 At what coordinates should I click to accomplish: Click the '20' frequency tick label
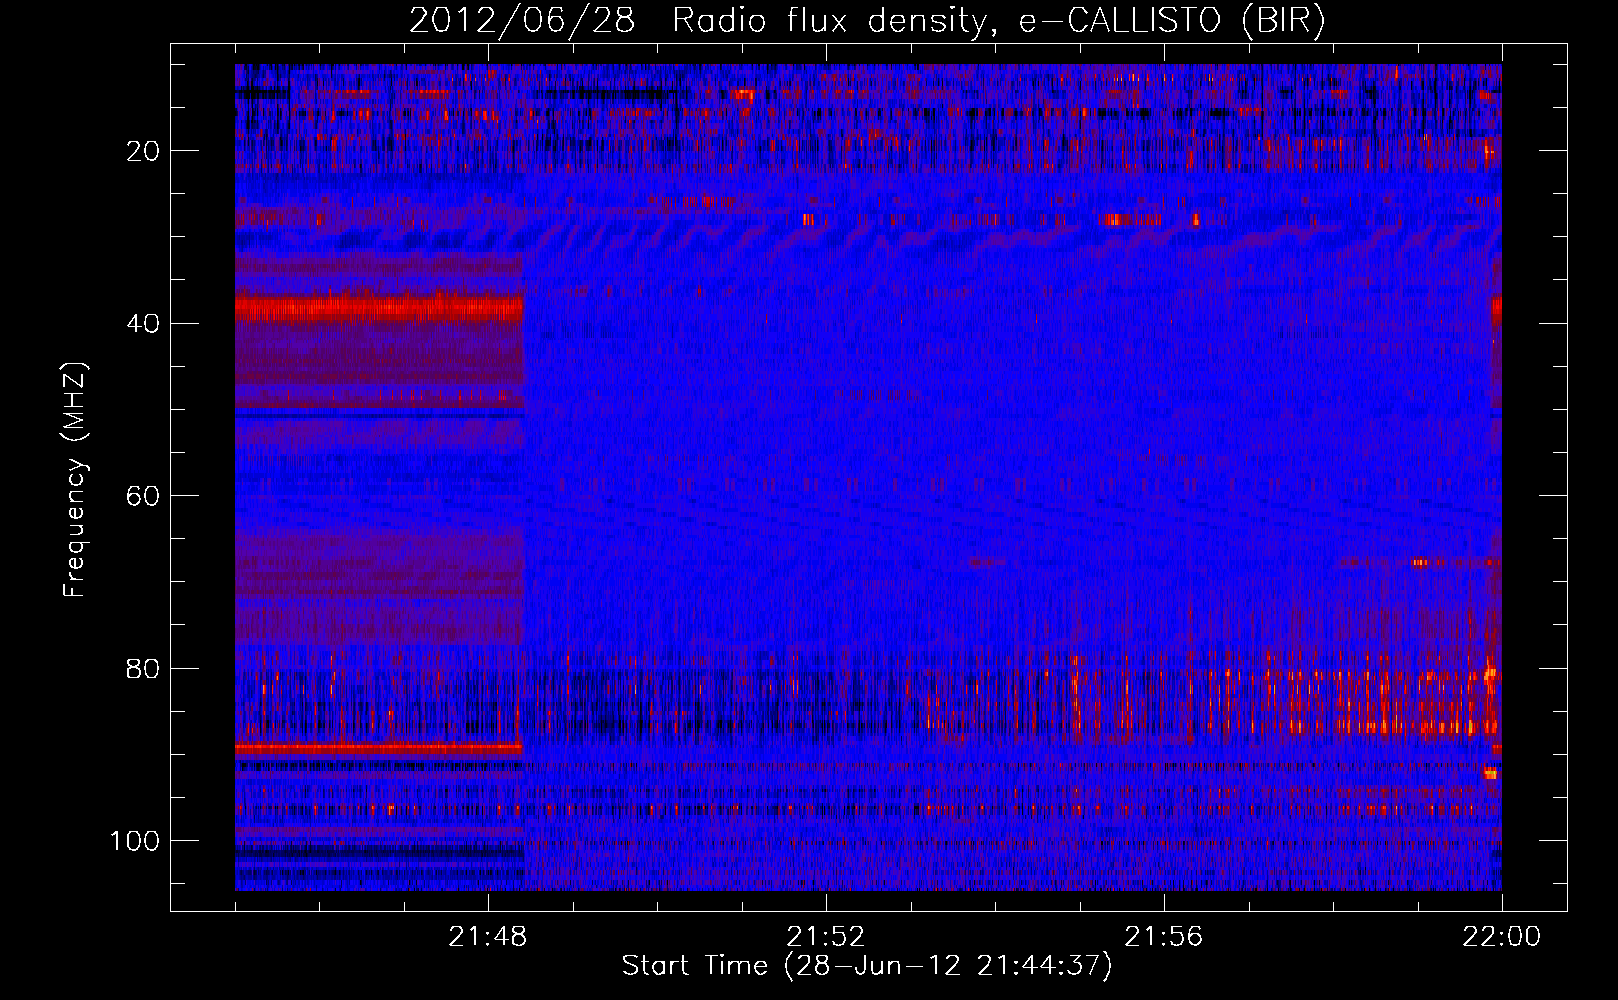click(143, 151)
